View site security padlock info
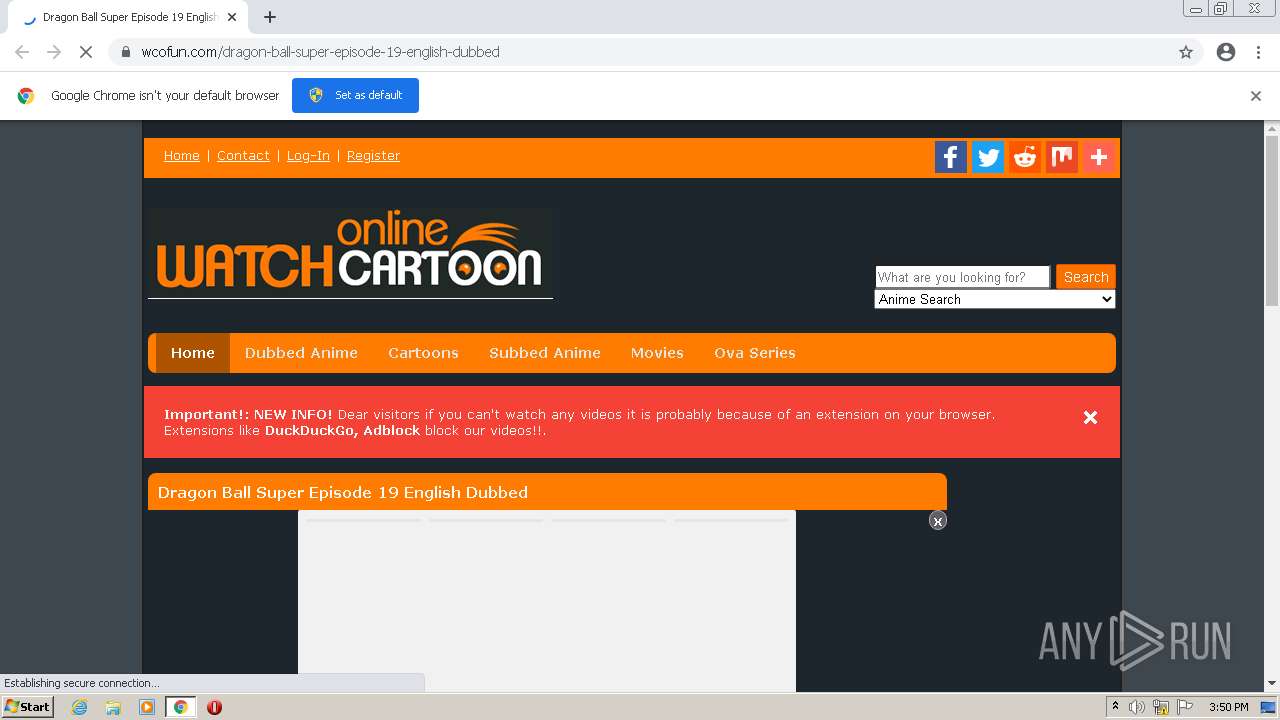The height and width of the screenshot is (720, 1280). pyautogui.click(x=126, y=52)
